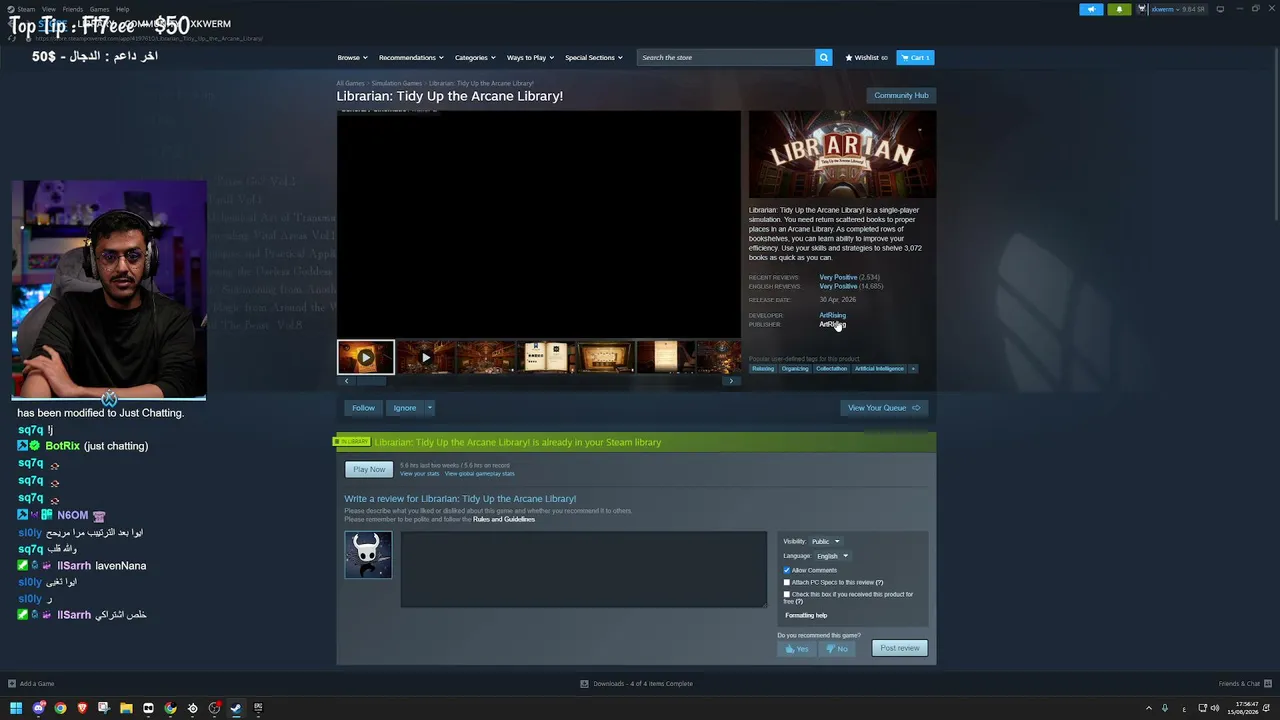Click the Add a Game plus icon
The height and width of the screenshot is (720, 1280).
12,684
